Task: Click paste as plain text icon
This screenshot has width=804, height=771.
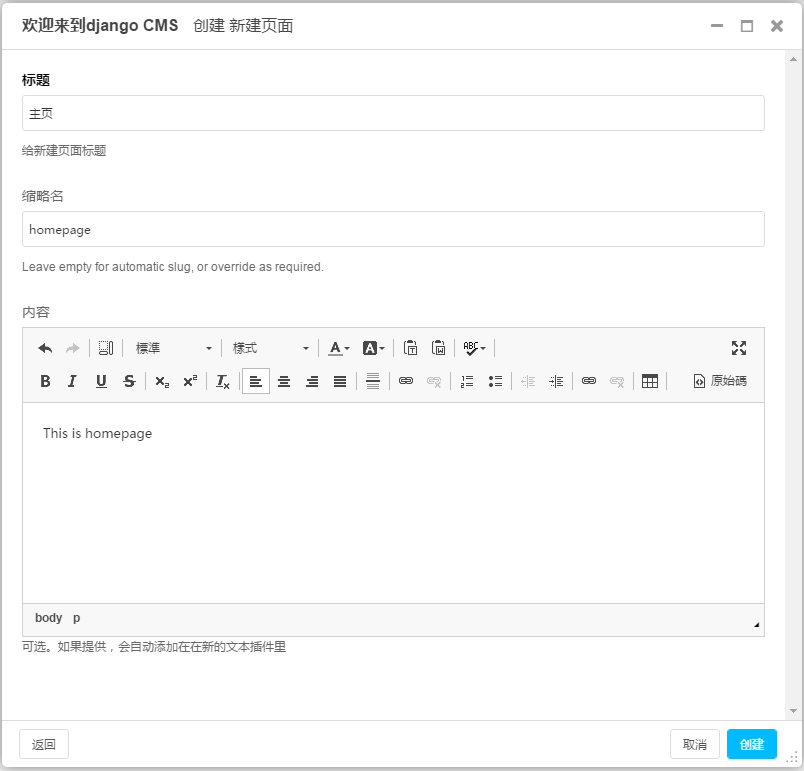Action: click(x=410, y=348)
